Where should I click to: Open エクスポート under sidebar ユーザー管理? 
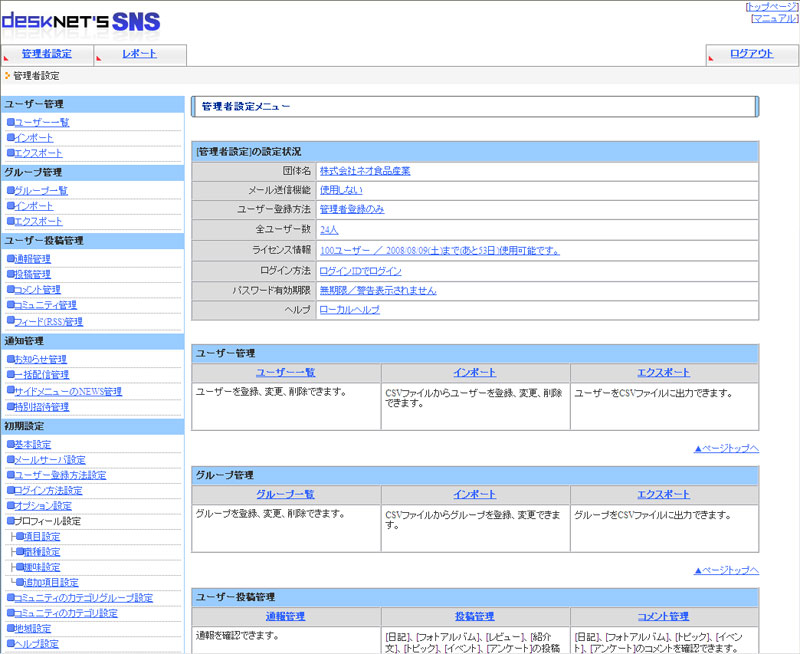point(38,153)
